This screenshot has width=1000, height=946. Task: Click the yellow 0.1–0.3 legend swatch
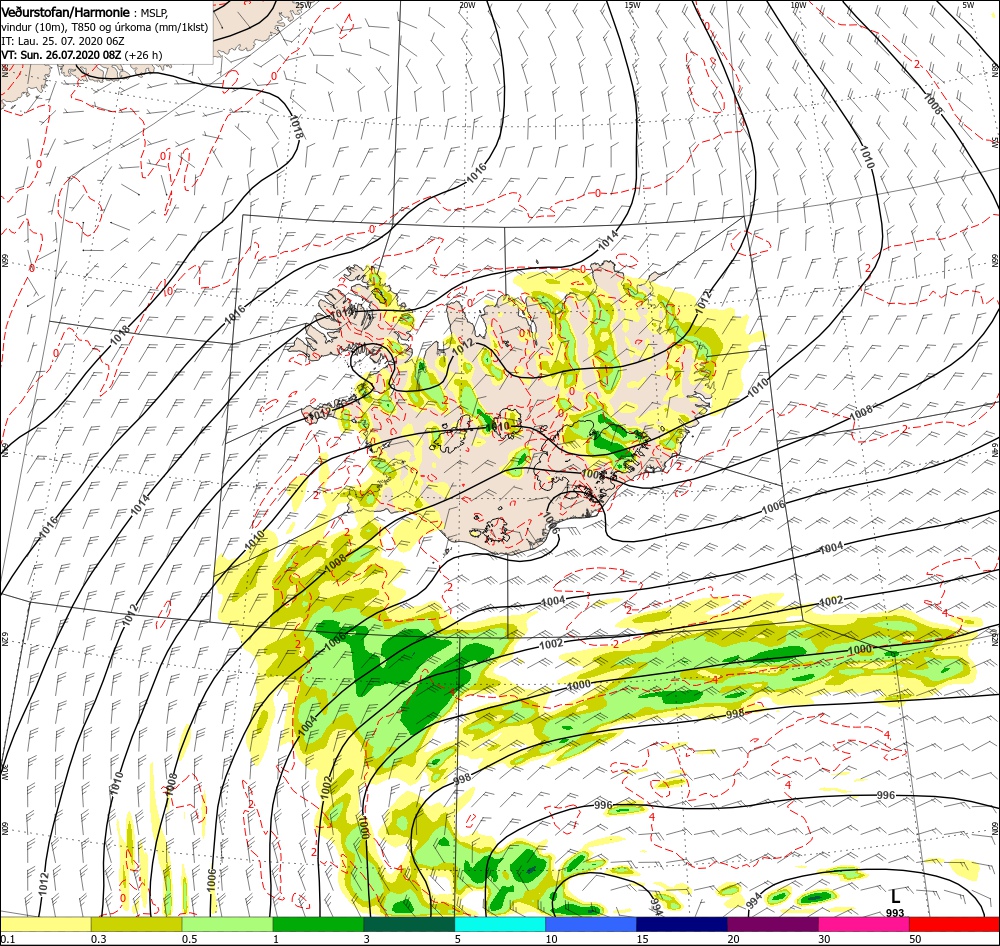point(45,924)
